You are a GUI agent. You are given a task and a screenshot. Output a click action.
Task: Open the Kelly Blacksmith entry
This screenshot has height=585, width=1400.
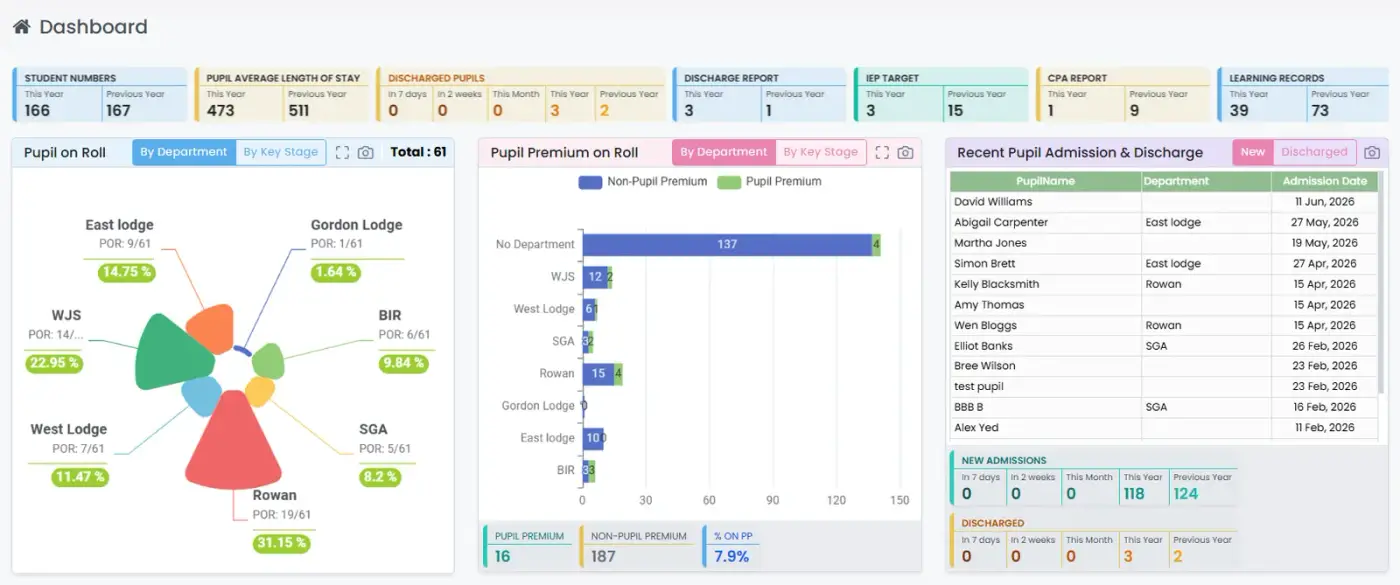pos(1163,284)
